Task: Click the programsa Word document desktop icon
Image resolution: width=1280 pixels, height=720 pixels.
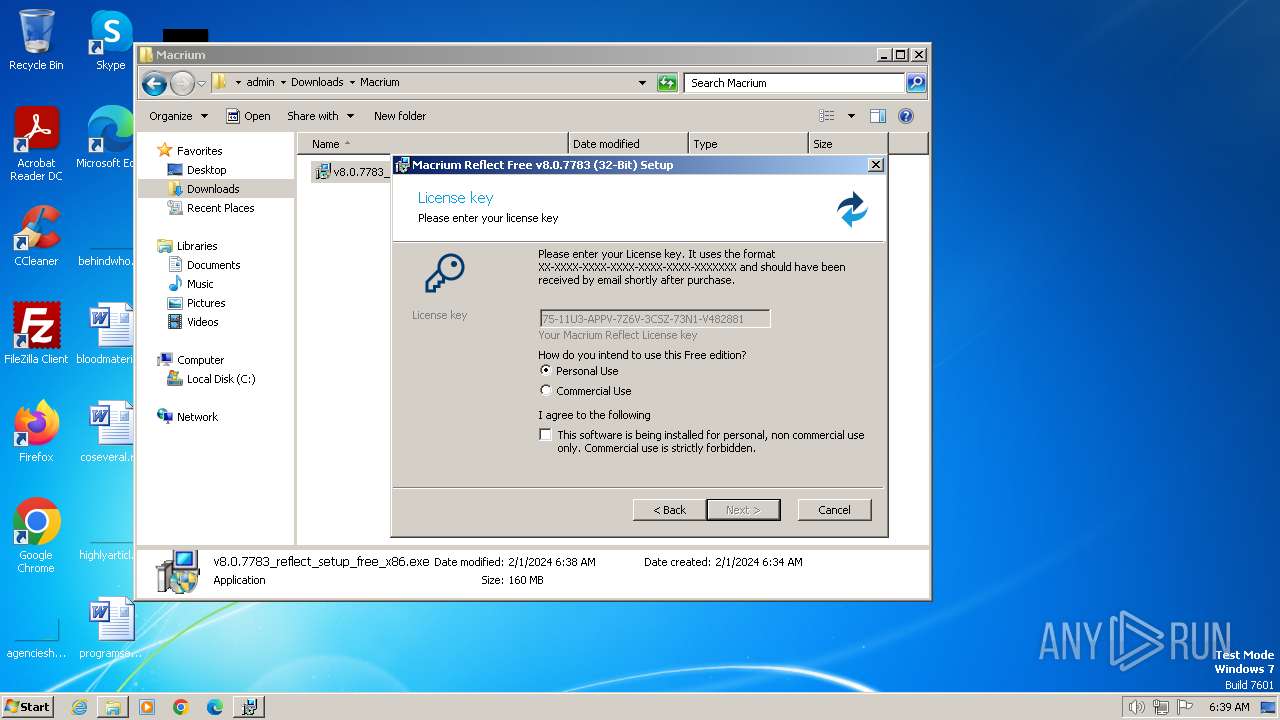Action: pos(111,628)
